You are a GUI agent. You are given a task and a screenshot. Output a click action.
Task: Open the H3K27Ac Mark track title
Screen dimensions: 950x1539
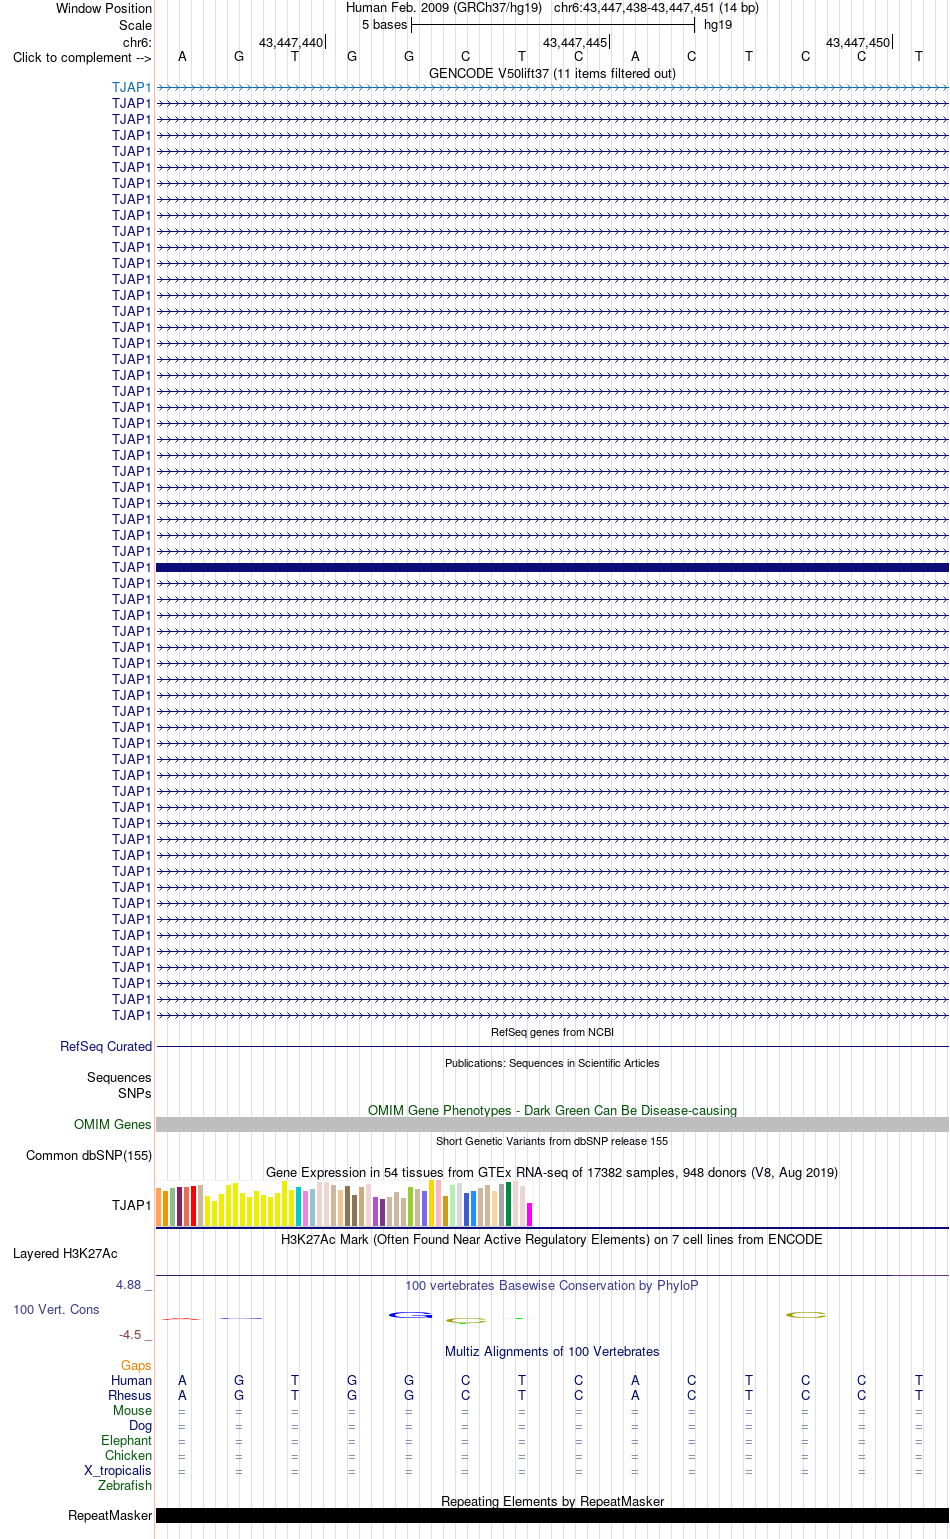click(552, 1239)
